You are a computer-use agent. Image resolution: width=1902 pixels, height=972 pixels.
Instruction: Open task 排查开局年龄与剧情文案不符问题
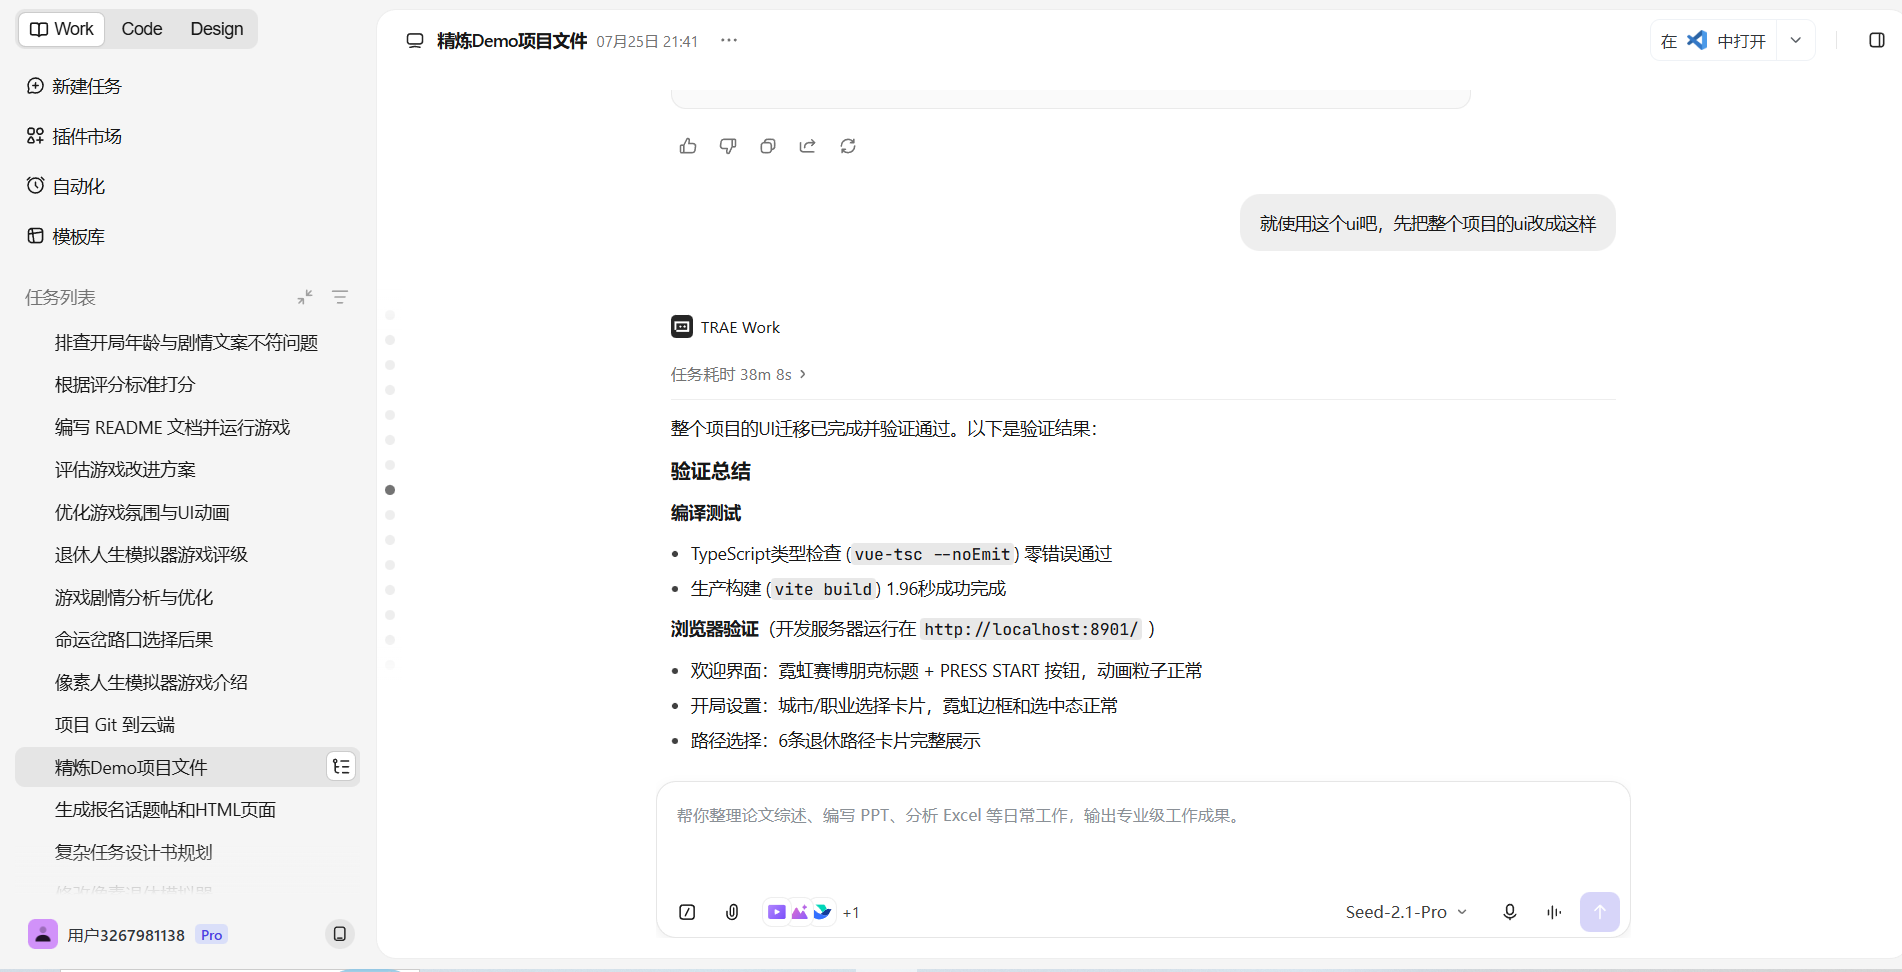[187, 343]
